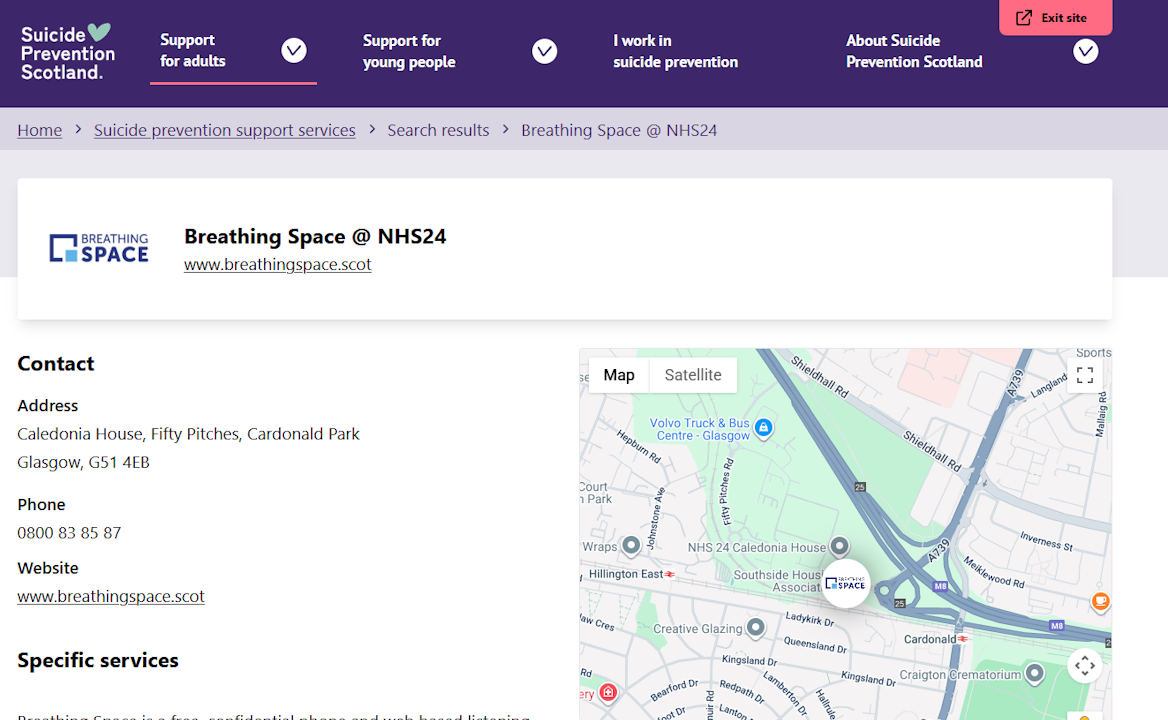This screenshot has height=720, width=1168.
Task: Click the red pin near Bearford Dr
Action: pos(609,692)
